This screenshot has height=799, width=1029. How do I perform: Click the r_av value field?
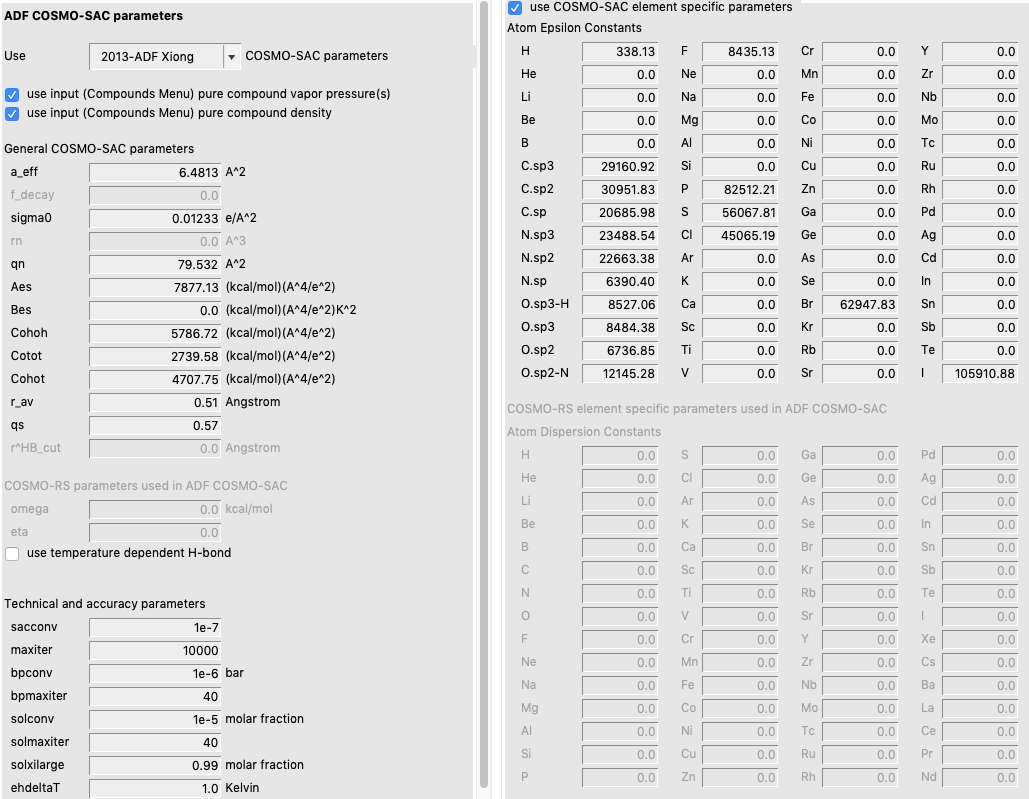(x=155, y=402)
